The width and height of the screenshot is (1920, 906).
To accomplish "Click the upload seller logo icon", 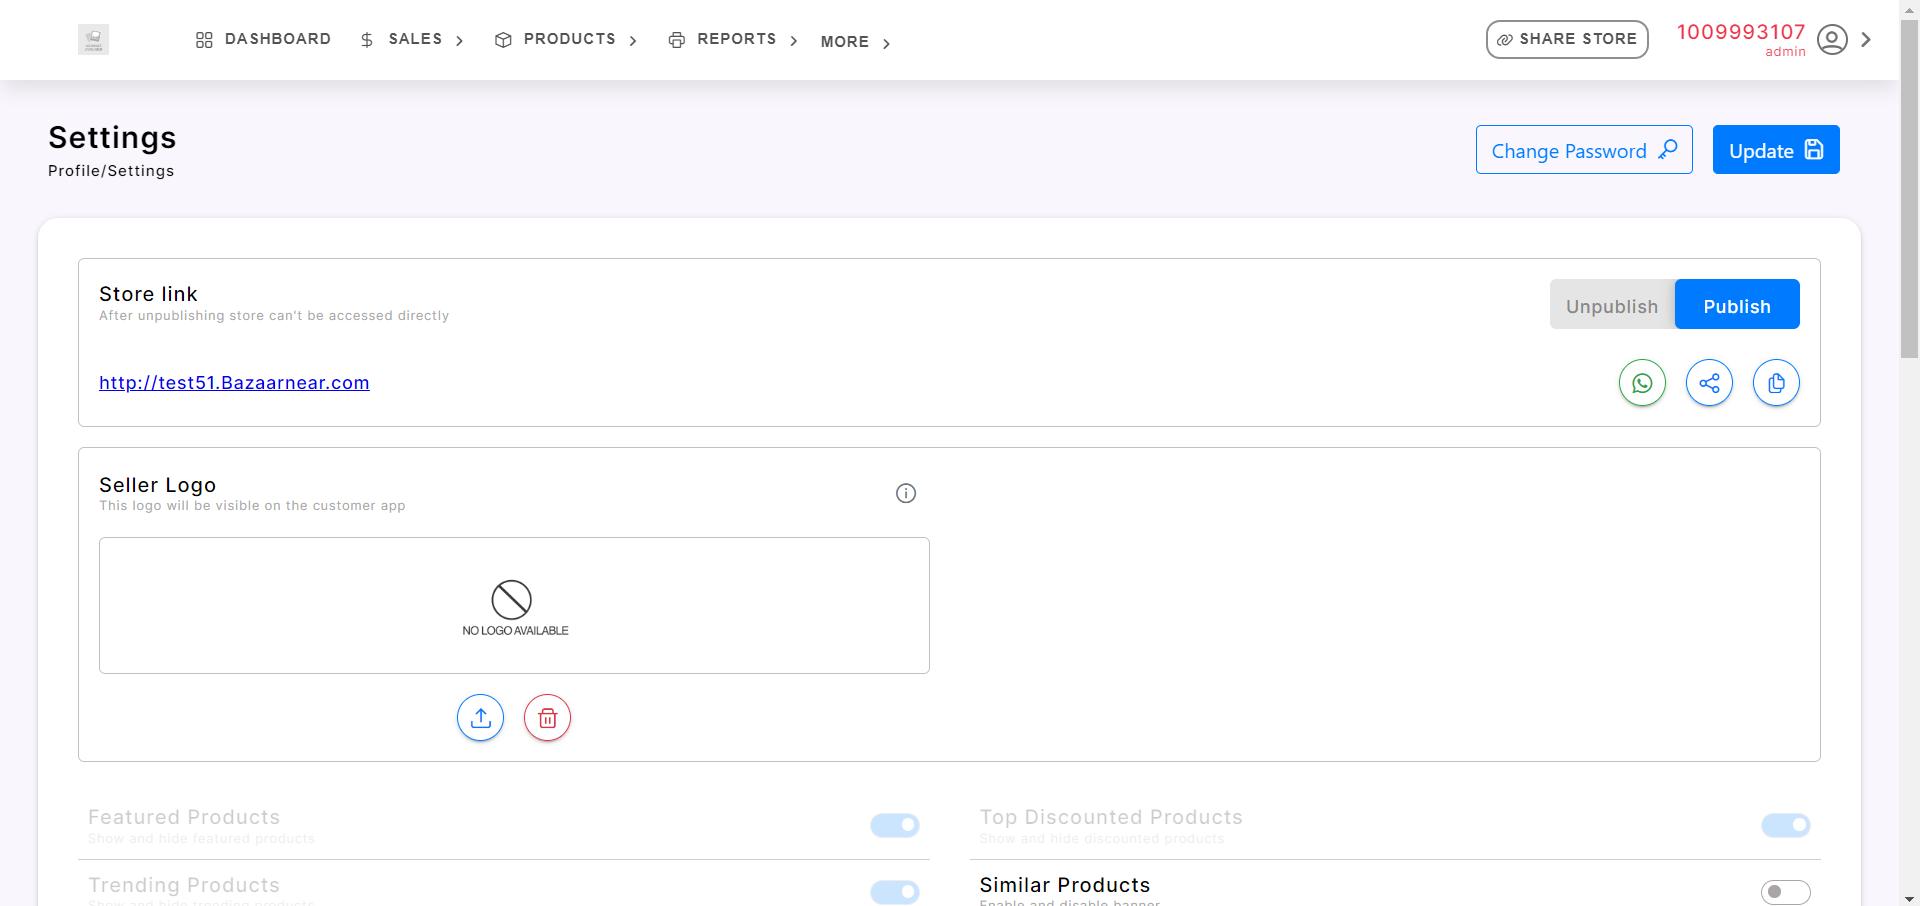I will (x=481, y=718).
